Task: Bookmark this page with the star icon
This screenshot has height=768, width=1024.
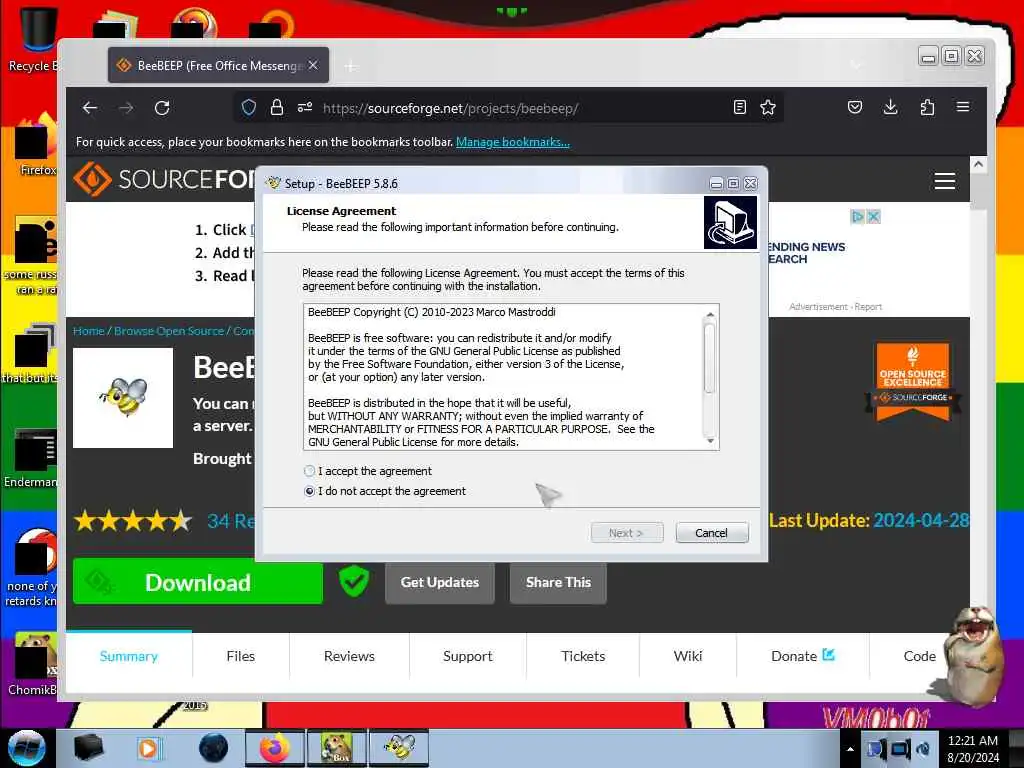Action: (768, 108)
